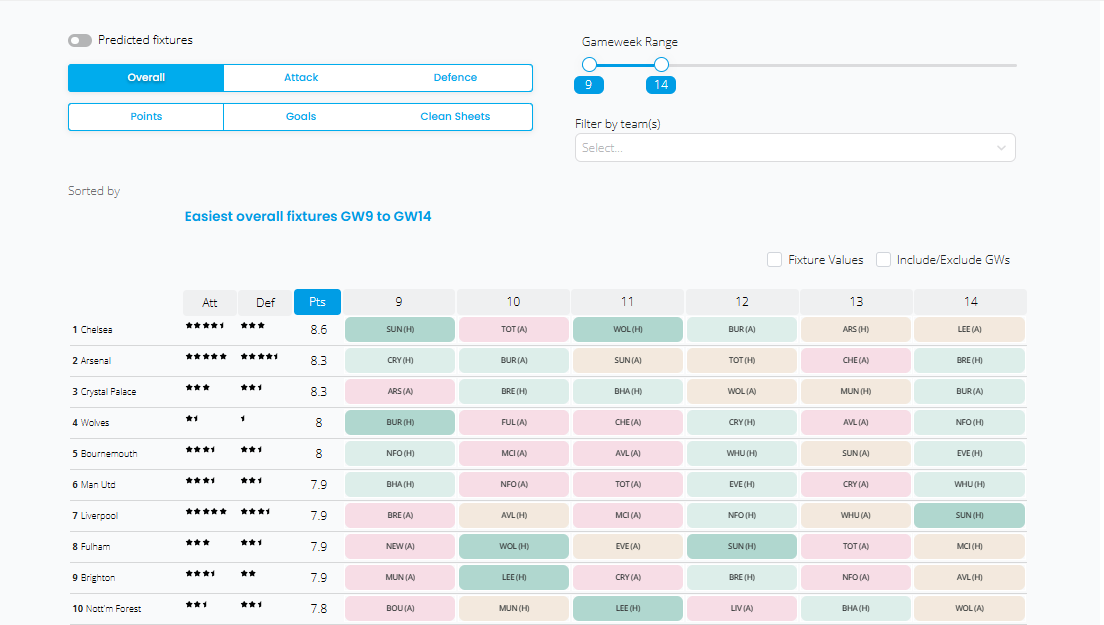The height and width of the screenshot is (625, 1104).
Task: Click Nott'm Forest's BOU (A) fixture cell
Action: [400, 608]
